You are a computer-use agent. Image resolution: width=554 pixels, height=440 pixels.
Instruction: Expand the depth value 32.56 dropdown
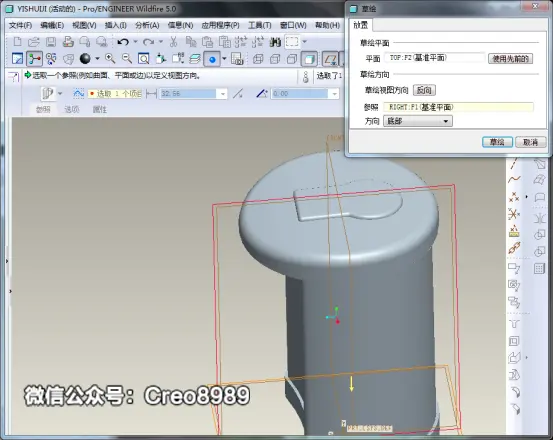tap(223, 94)
